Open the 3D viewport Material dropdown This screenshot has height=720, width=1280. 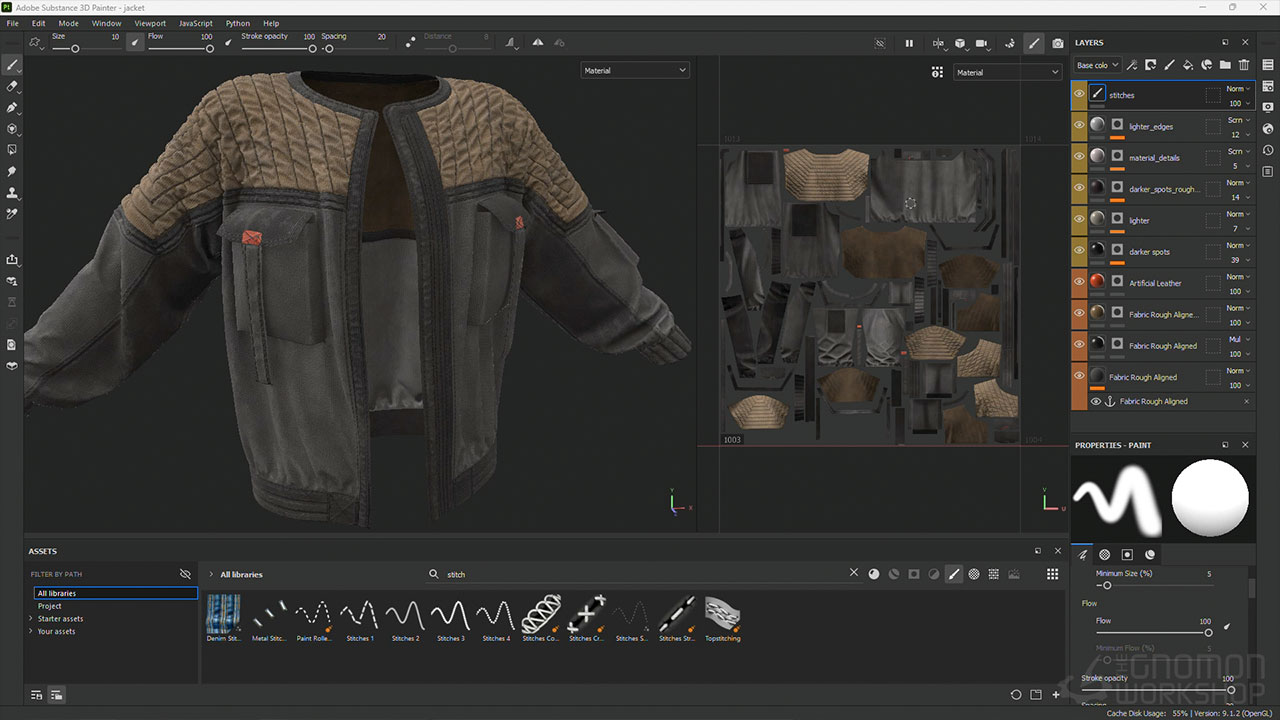pos(635,71)
